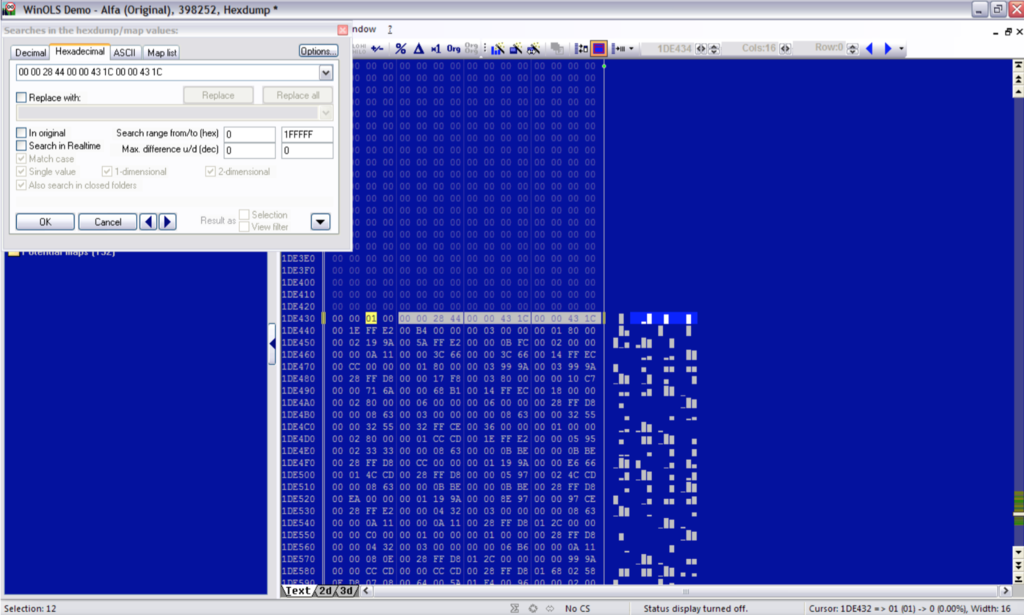The width and height of the screenshot is (1024, 615).
Task: Jump to previous difference with left blue arrow in toolbar
Action: [x=869, y=48]
